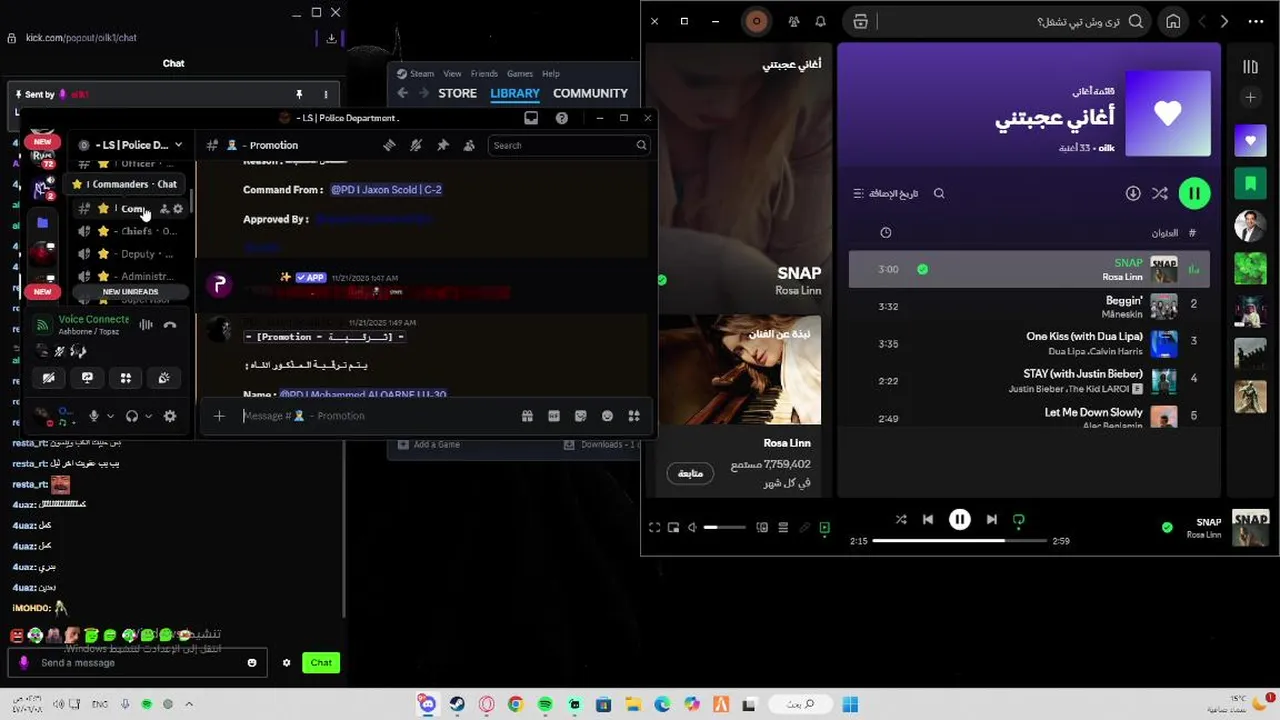Open Discord user settings gear
This screenshot has width=1280, height=720.
(170, 416)
